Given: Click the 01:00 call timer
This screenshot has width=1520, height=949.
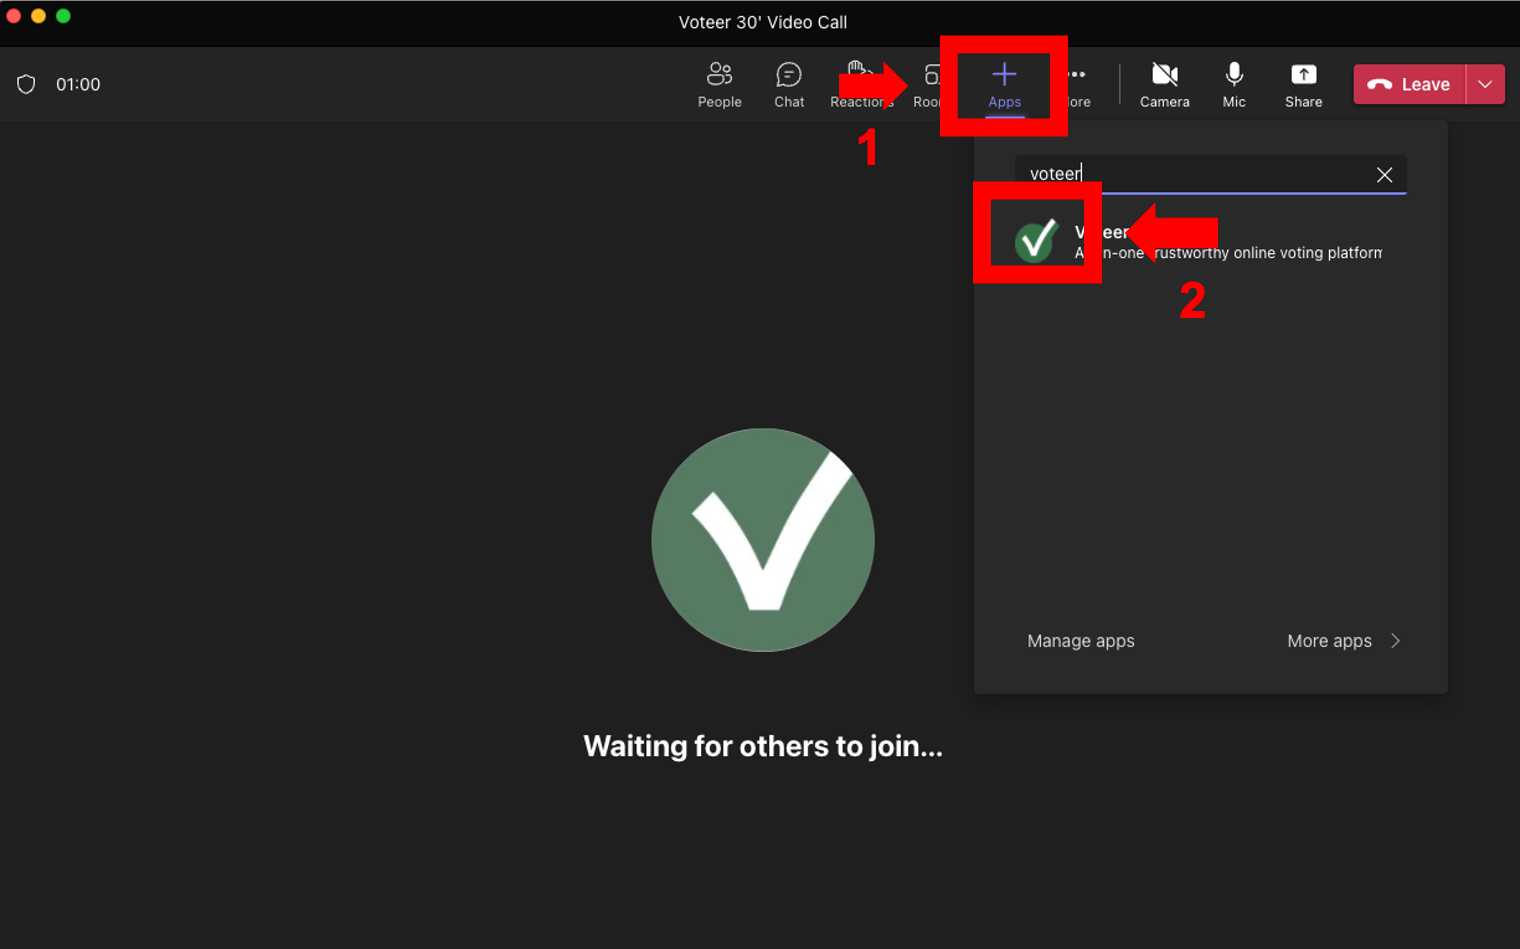Looking at the screenshot, I should click(78, 84).
